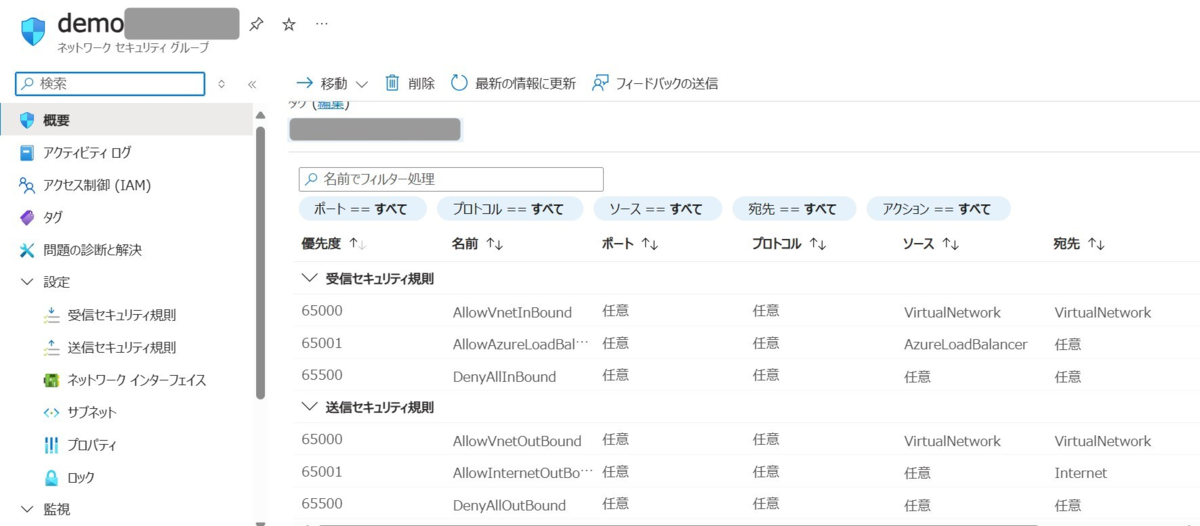
Task: Click the 名前でフィルター処理 filter field
Action: click(451, 179)
